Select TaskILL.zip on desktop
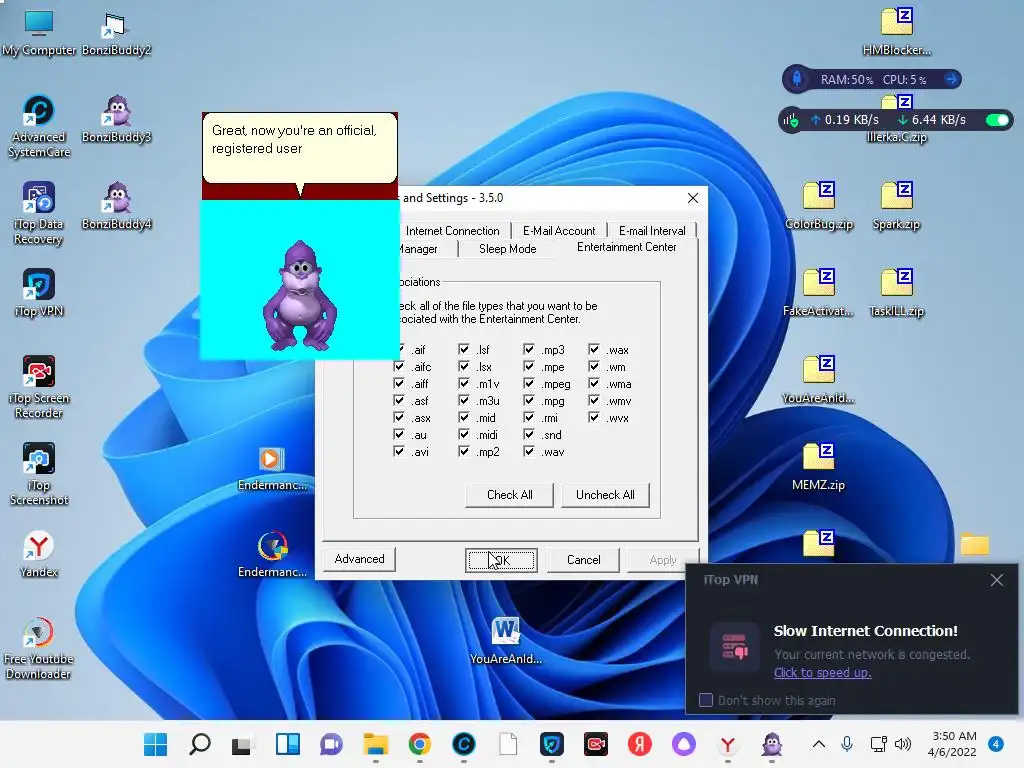Screen dimensions: 1024x768 click(x=897, y=293)
